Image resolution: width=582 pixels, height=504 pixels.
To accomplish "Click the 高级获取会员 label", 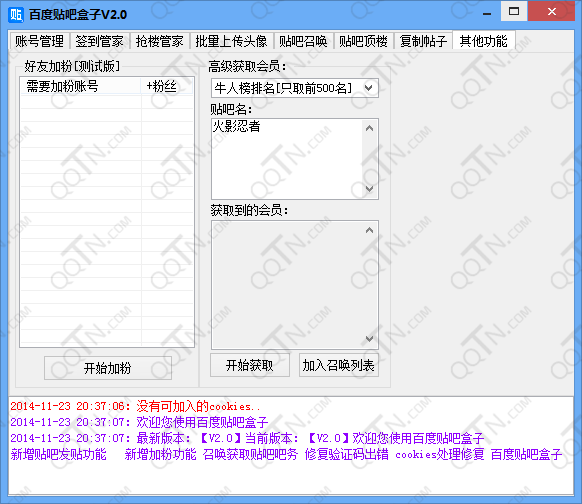I will pyautogui.click(x=247, y=66).
